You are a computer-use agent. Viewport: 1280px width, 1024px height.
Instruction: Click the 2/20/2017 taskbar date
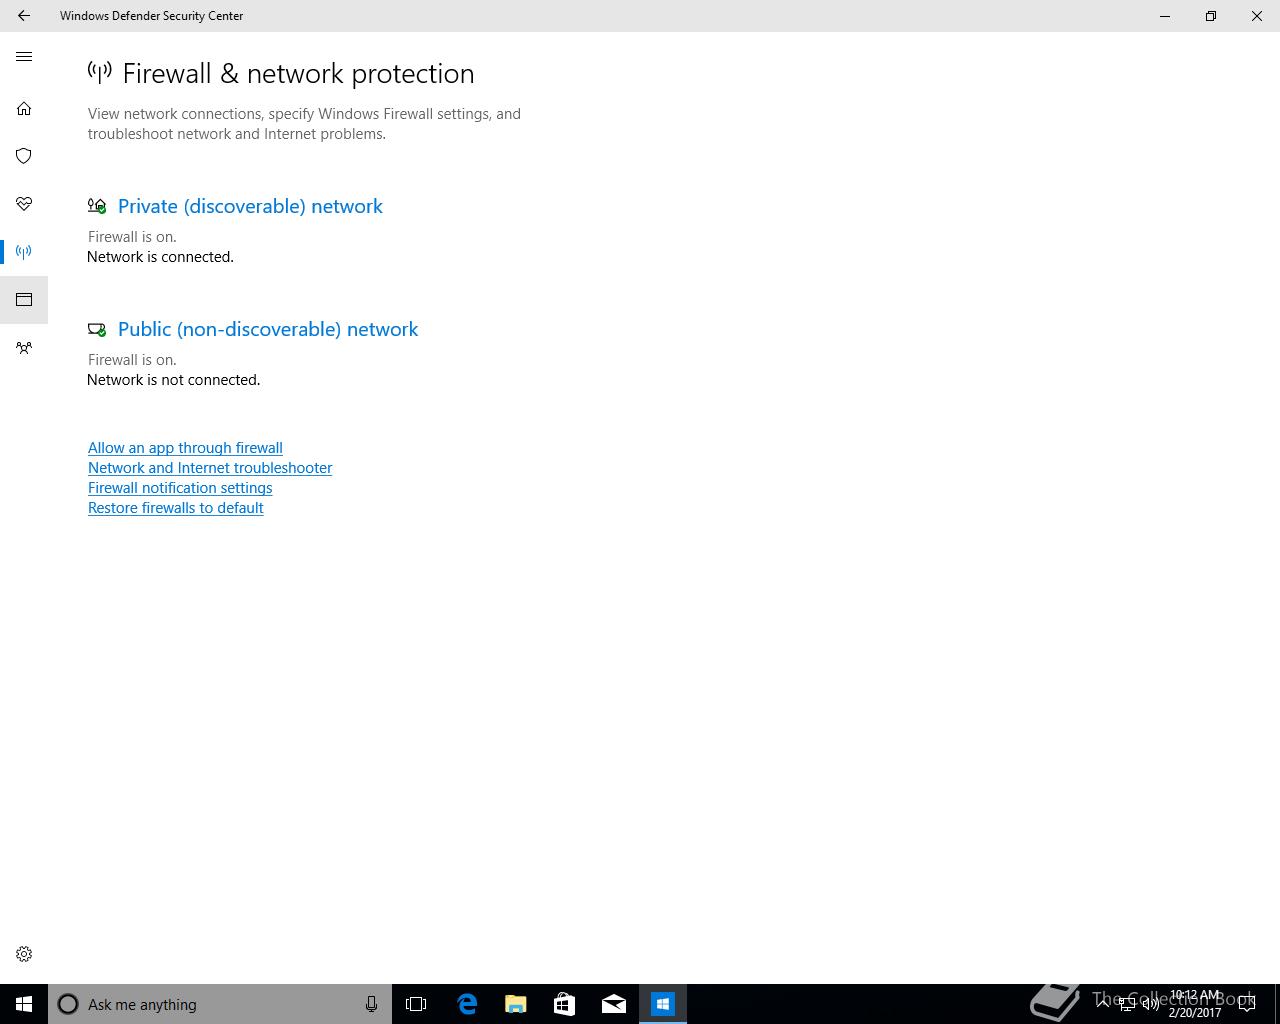(x=1195, y=1013)
